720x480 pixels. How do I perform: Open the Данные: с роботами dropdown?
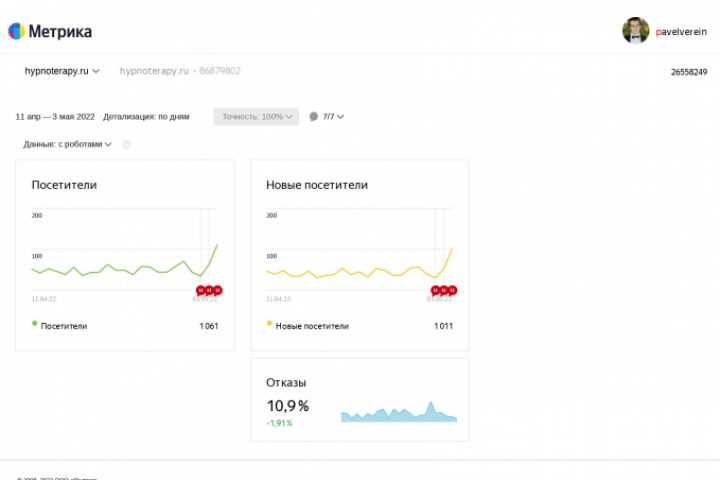(x=68, y=144)
